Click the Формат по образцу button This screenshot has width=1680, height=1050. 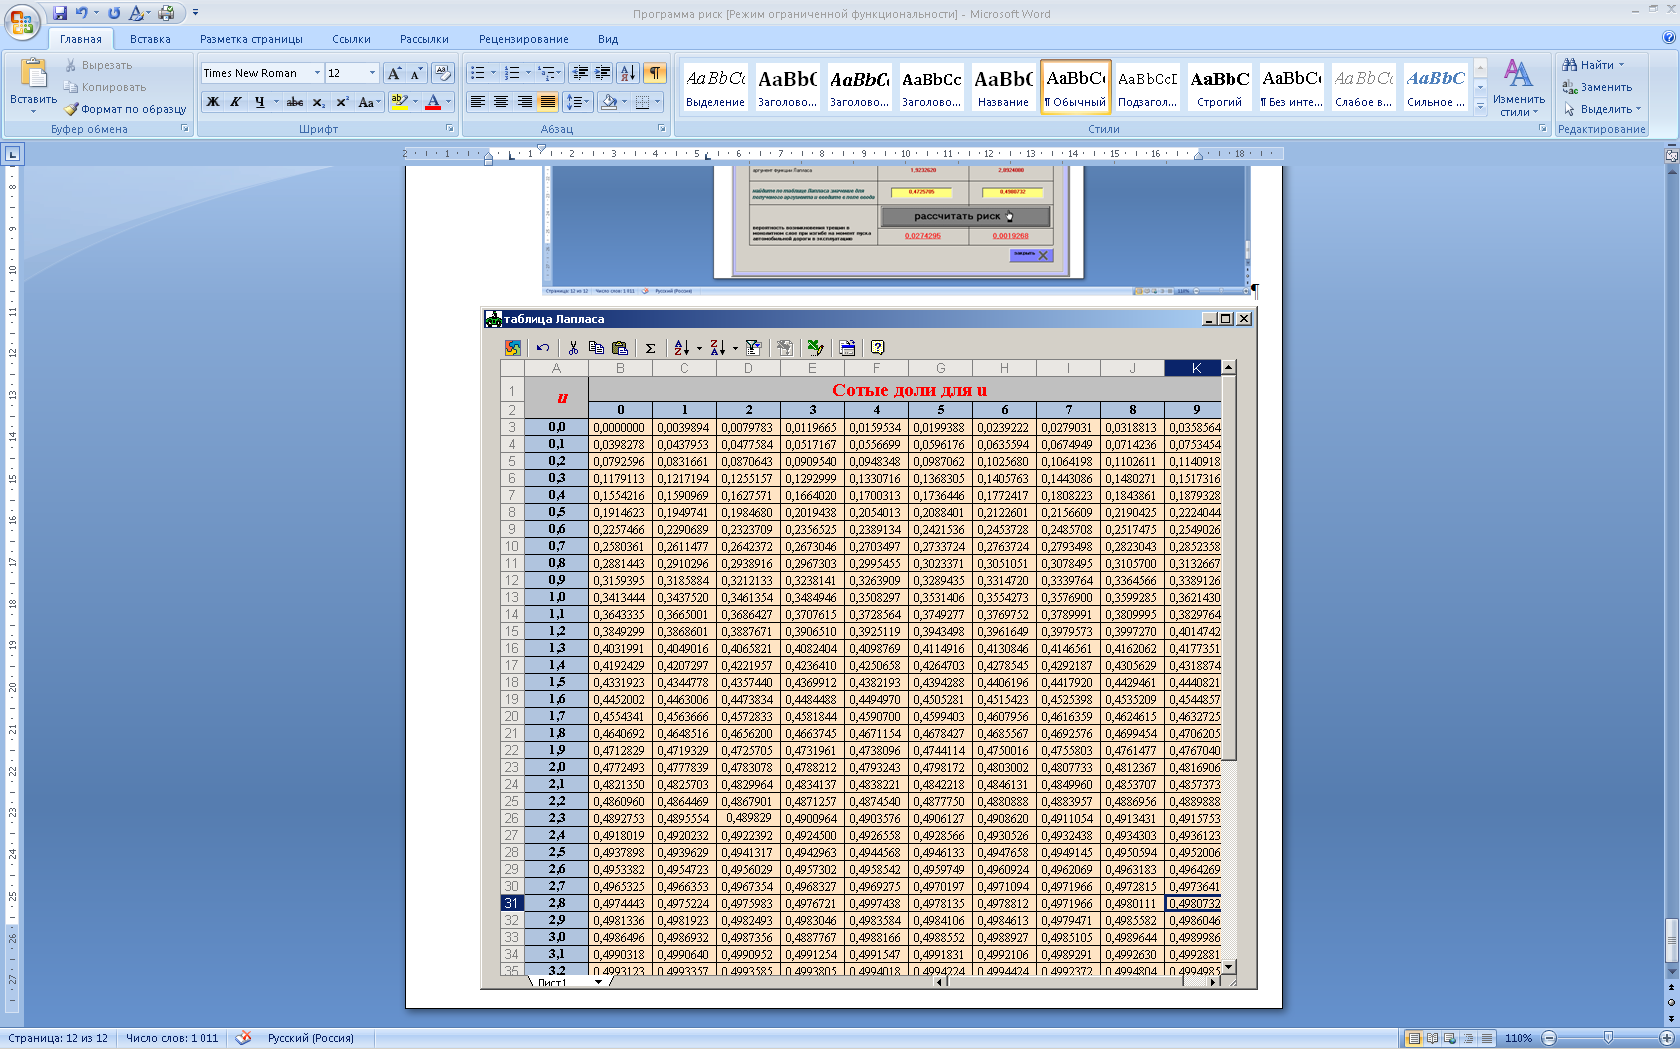(x=125, y=109)
